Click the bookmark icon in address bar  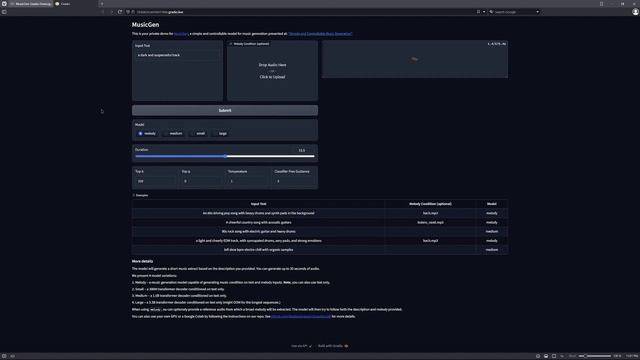[x=478, y=12]
